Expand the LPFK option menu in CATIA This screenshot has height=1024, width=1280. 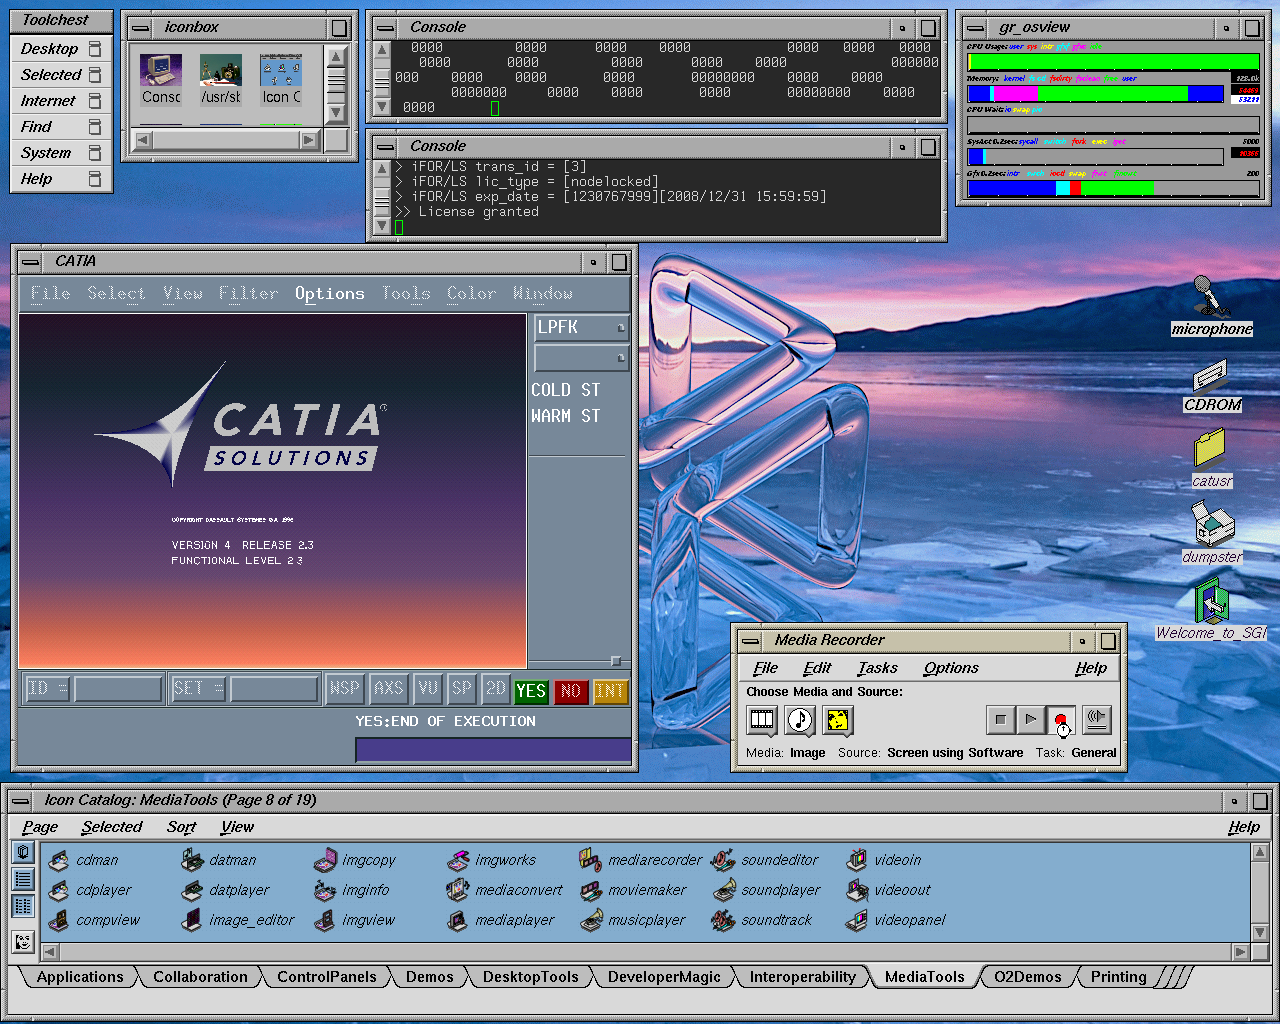pyautogui.click(x=581, y=328)
